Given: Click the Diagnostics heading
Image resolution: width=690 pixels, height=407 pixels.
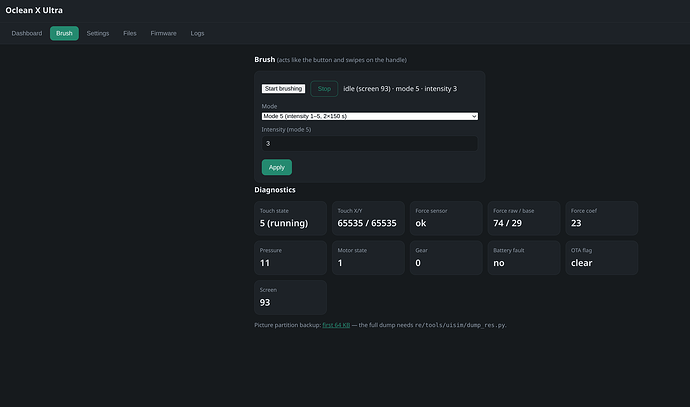Looking at the screenshot, I should coord(275,190).
